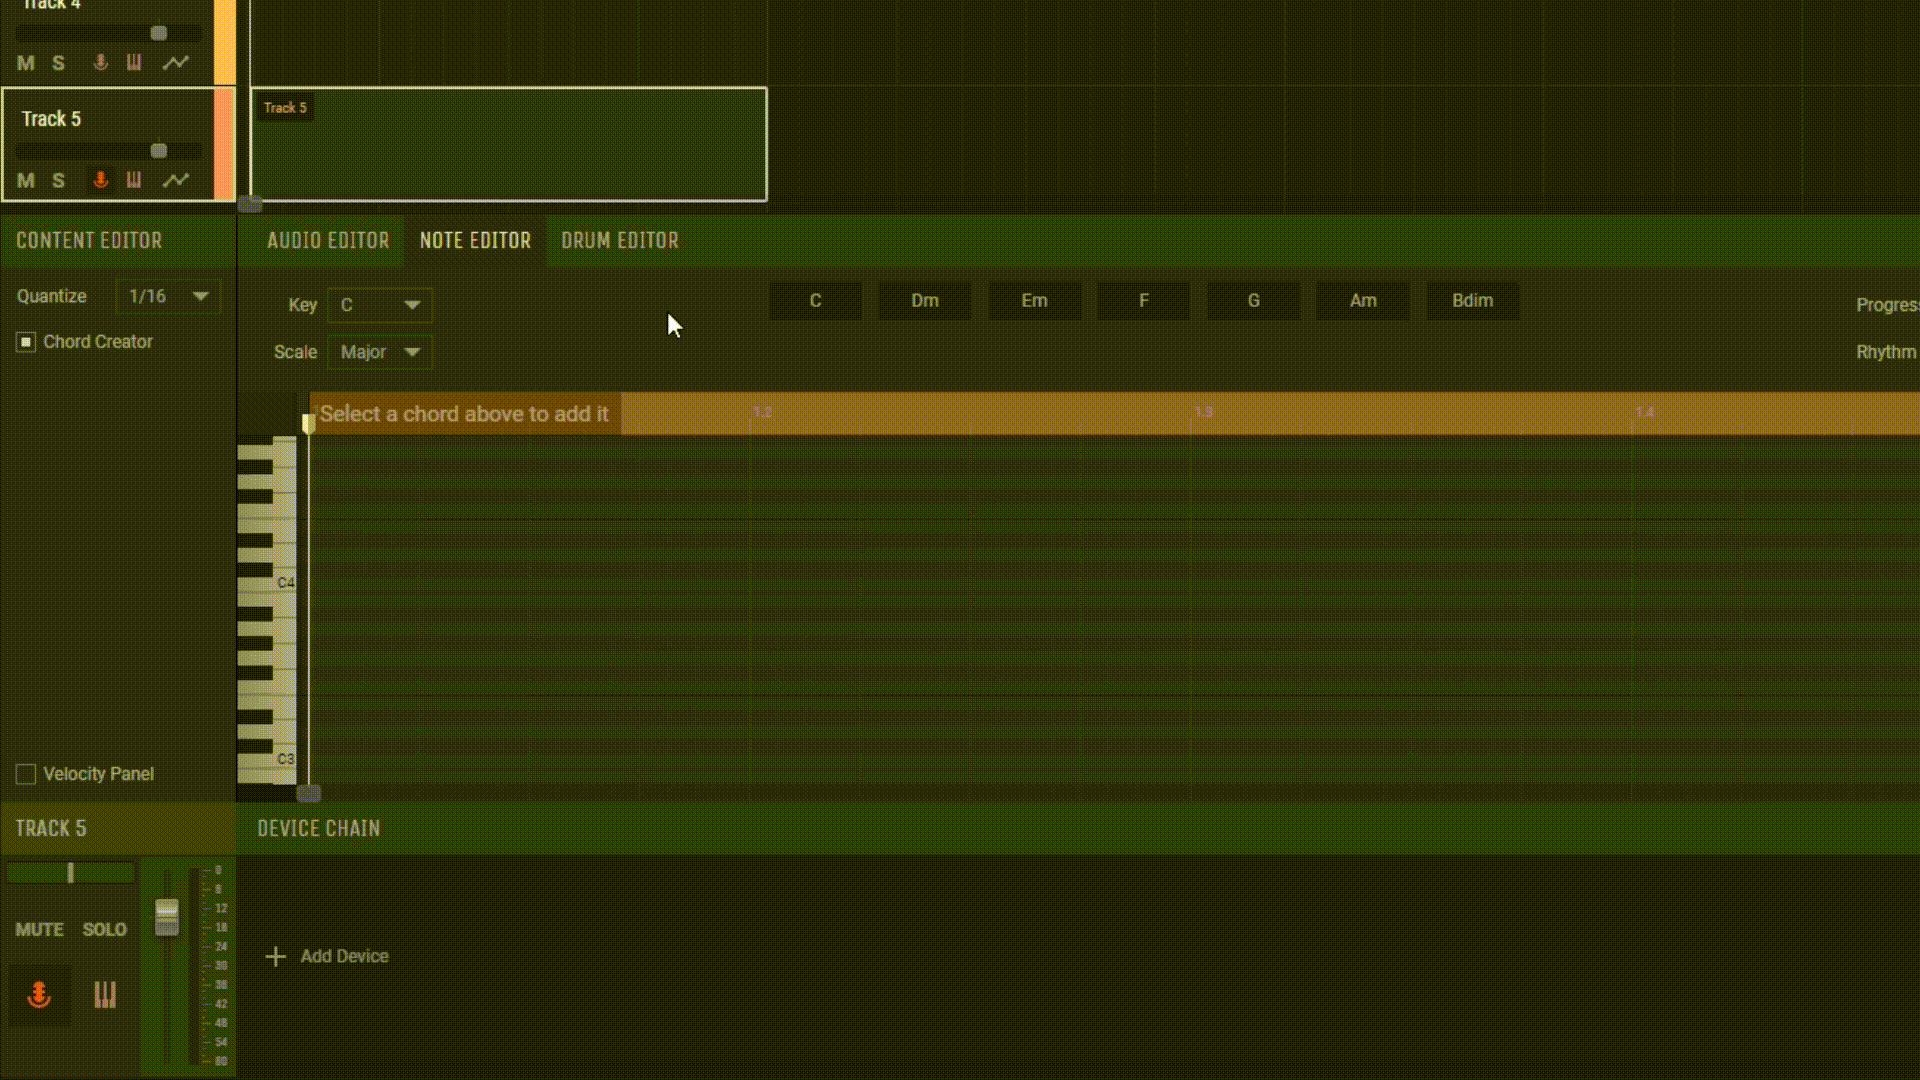This screenshot has width=1920, height=1080.
Task: Click the SOLO button in Track 5 device chain
Action: [105, 930]
